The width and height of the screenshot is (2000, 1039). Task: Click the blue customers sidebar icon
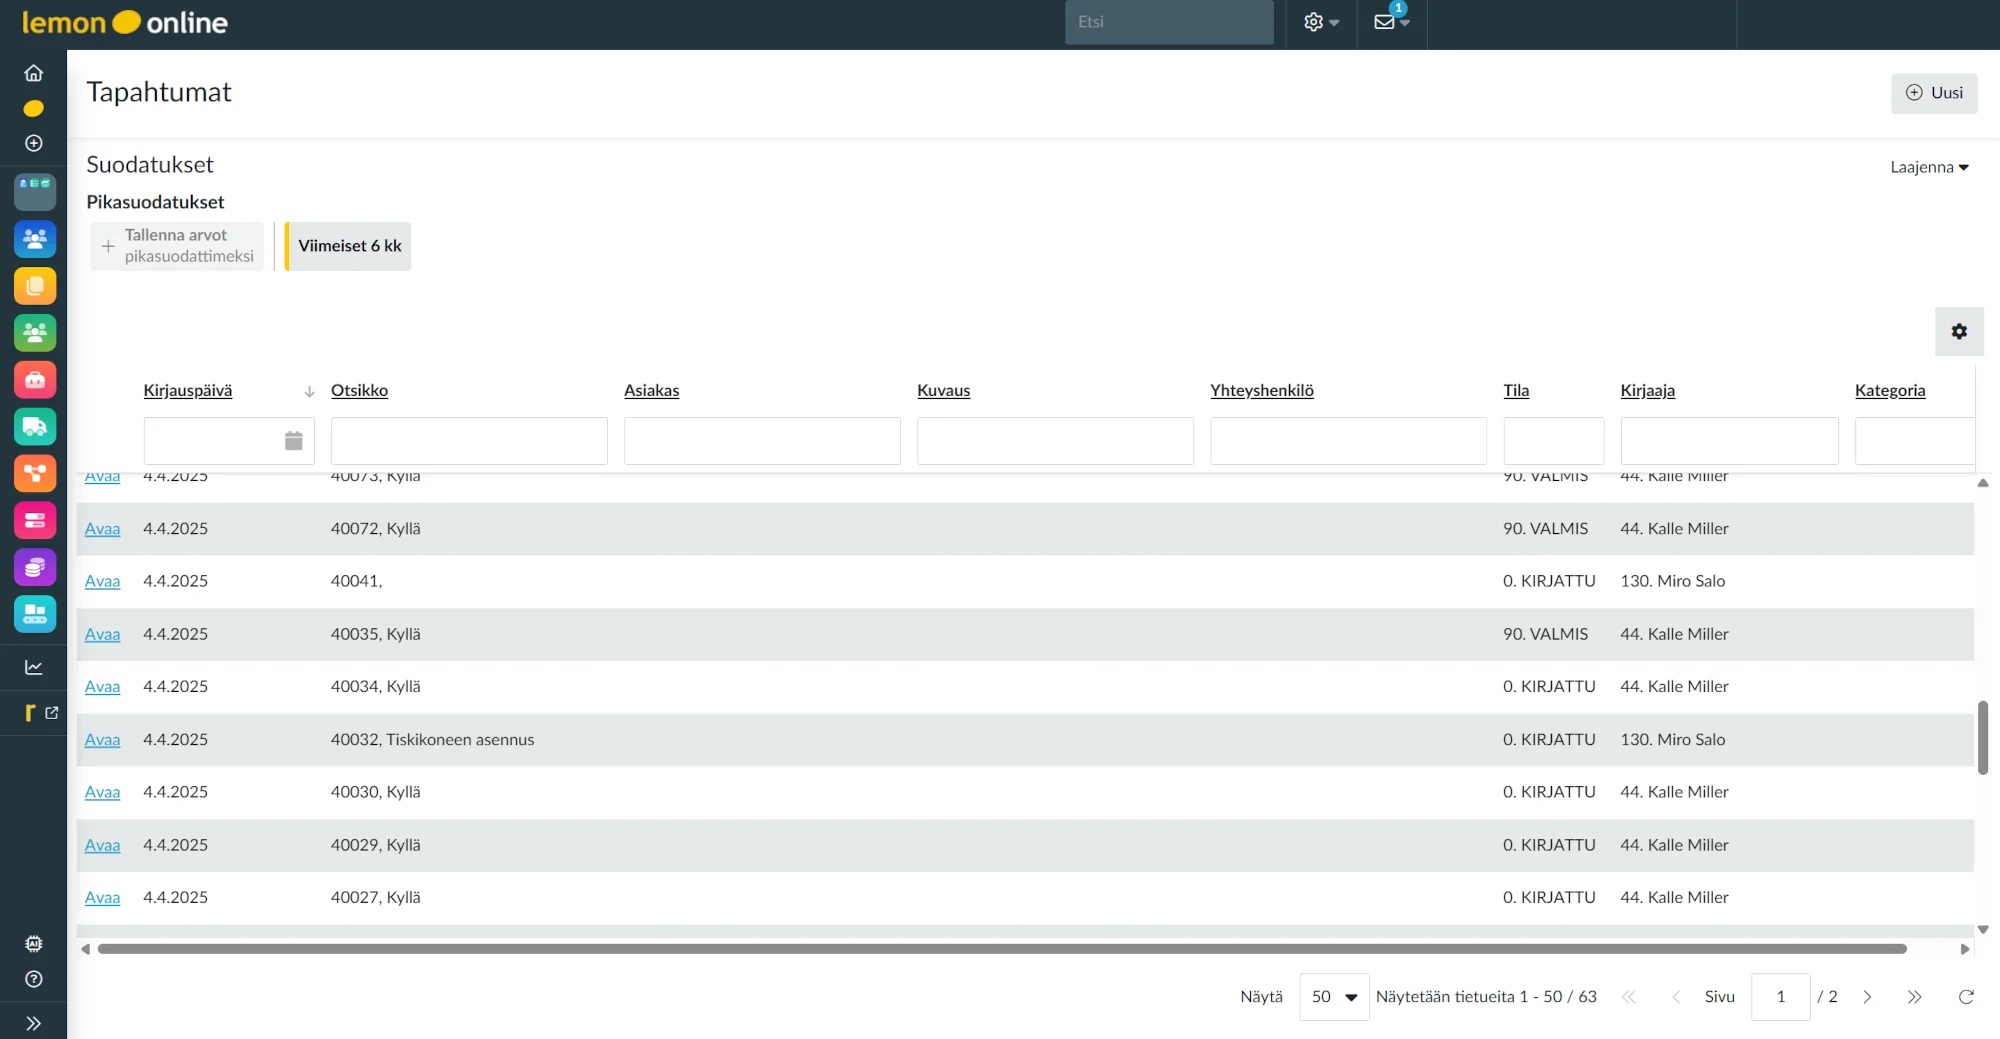tap(35, 239)
